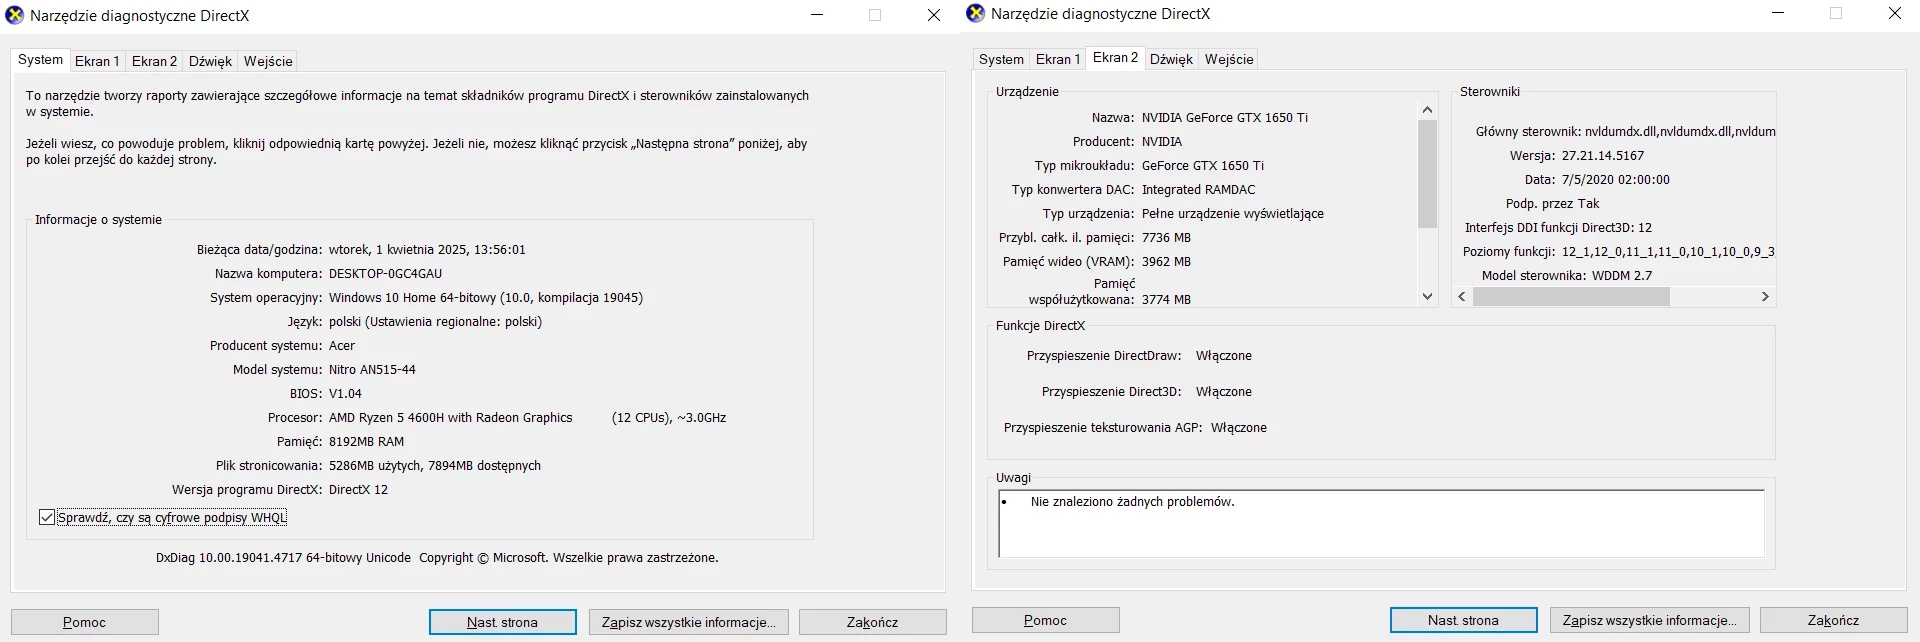
Task: Click computer name DESKTOP-0GC4GAU
Action: click(385, 273)
